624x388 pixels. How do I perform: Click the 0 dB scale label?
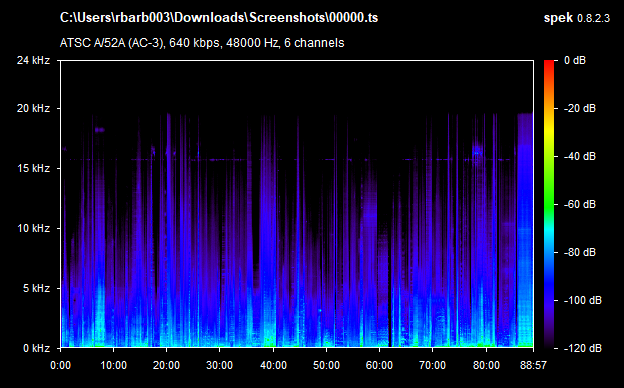[x=575, y=60]
